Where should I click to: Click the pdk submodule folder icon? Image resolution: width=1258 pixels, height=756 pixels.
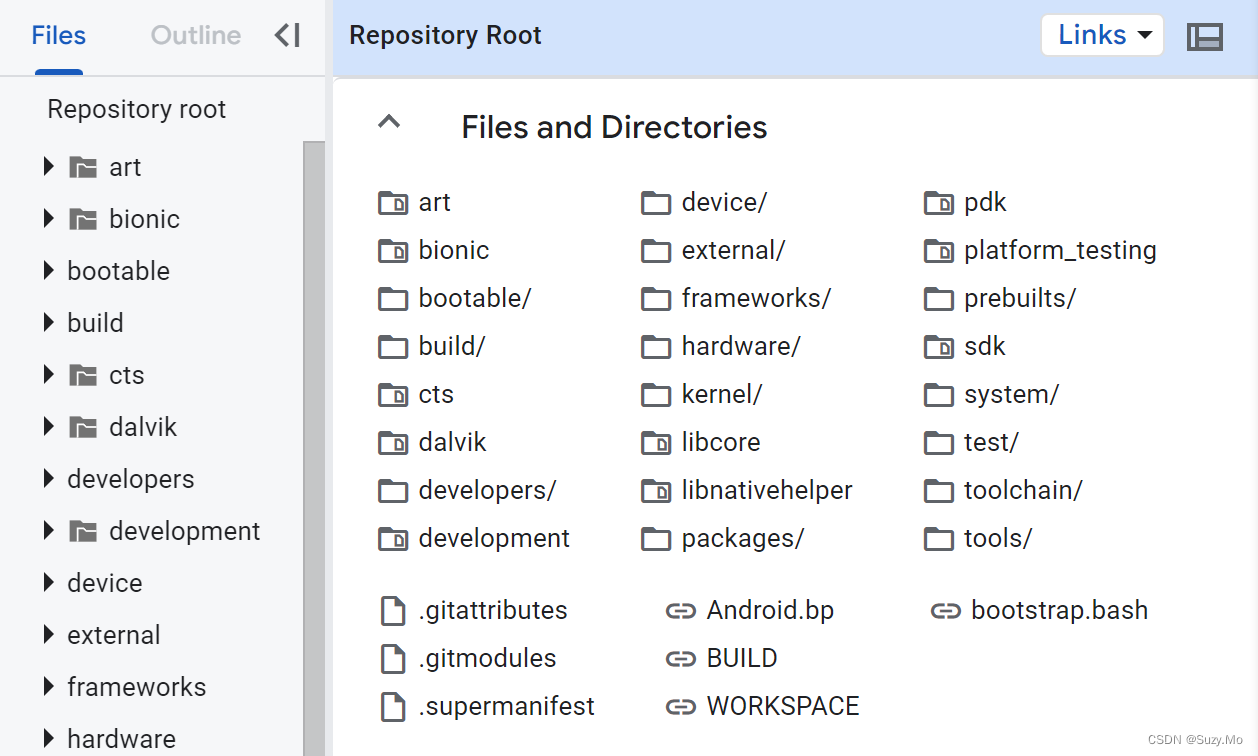pos(939,203)
